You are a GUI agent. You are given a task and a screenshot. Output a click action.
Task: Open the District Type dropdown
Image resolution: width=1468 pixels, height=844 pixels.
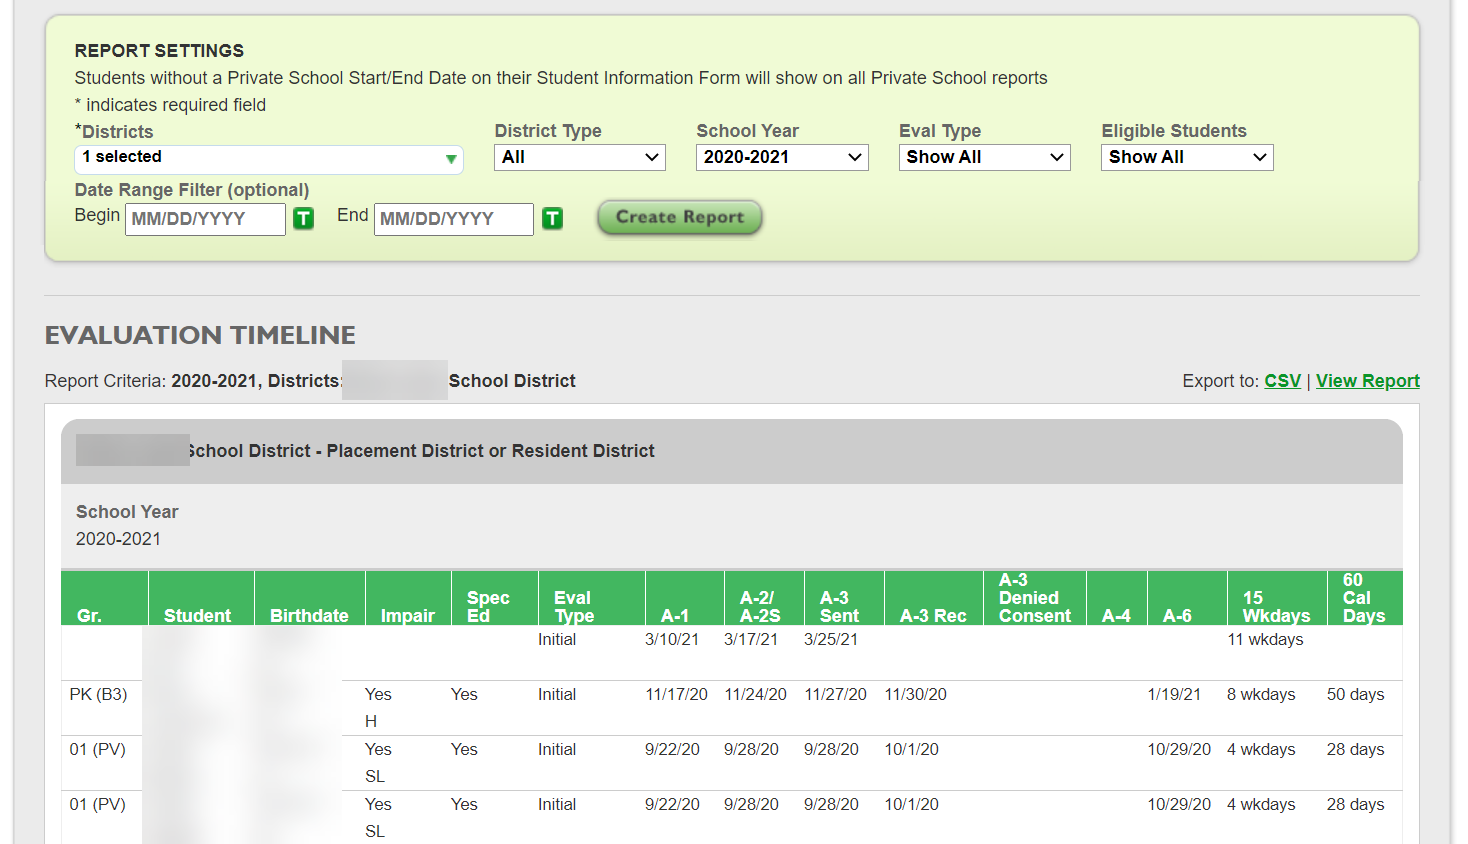coord(580,157)
